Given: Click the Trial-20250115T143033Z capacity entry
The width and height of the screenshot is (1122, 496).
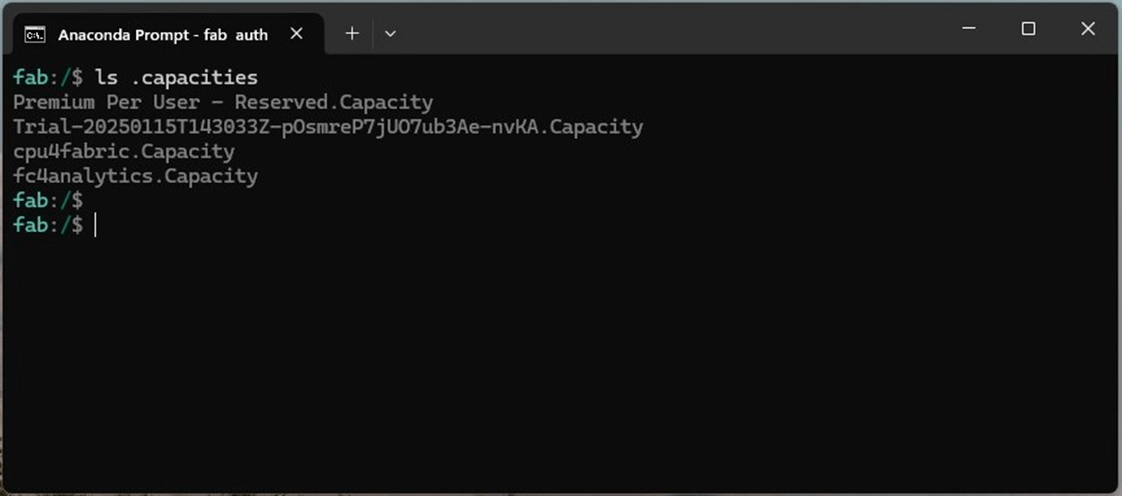Looking at the screenshot, I should tap(328, 127).
